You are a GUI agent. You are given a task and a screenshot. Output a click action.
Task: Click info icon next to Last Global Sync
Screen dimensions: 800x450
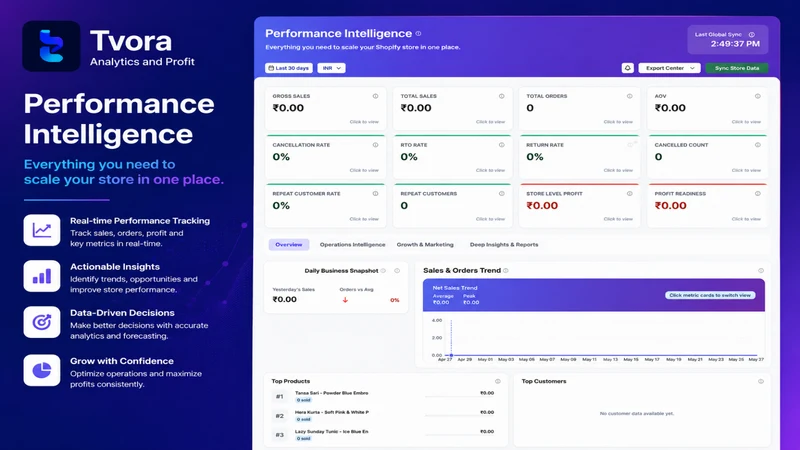(x=752, y=35)
